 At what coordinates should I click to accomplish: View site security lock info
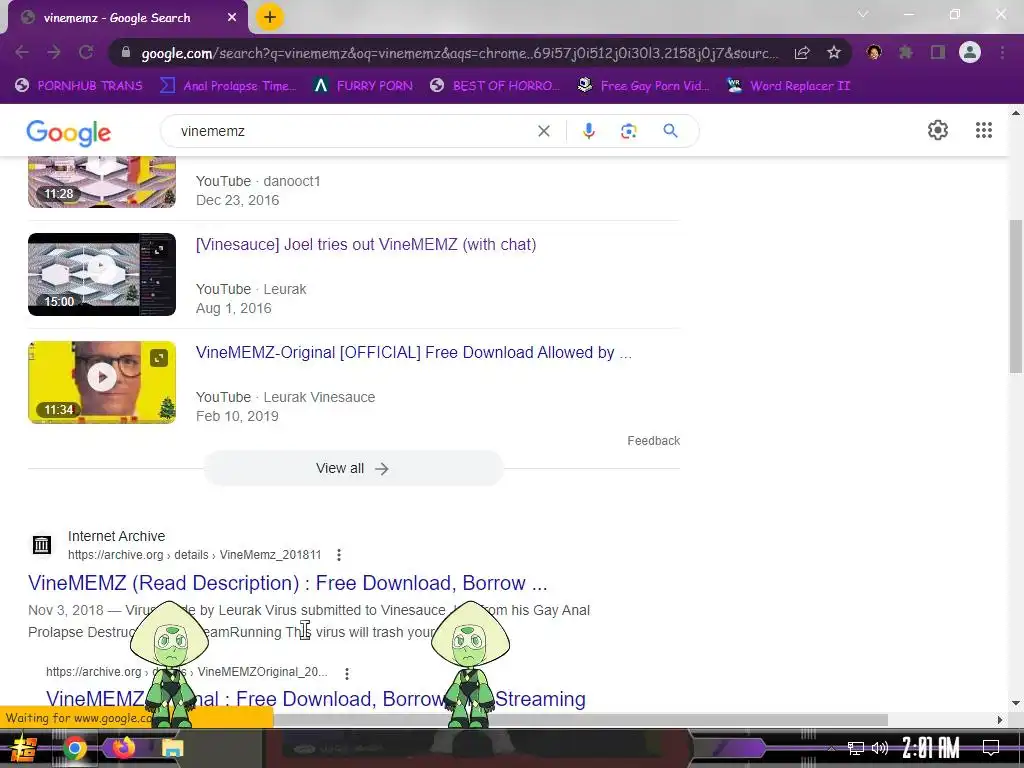click(126, 53)
